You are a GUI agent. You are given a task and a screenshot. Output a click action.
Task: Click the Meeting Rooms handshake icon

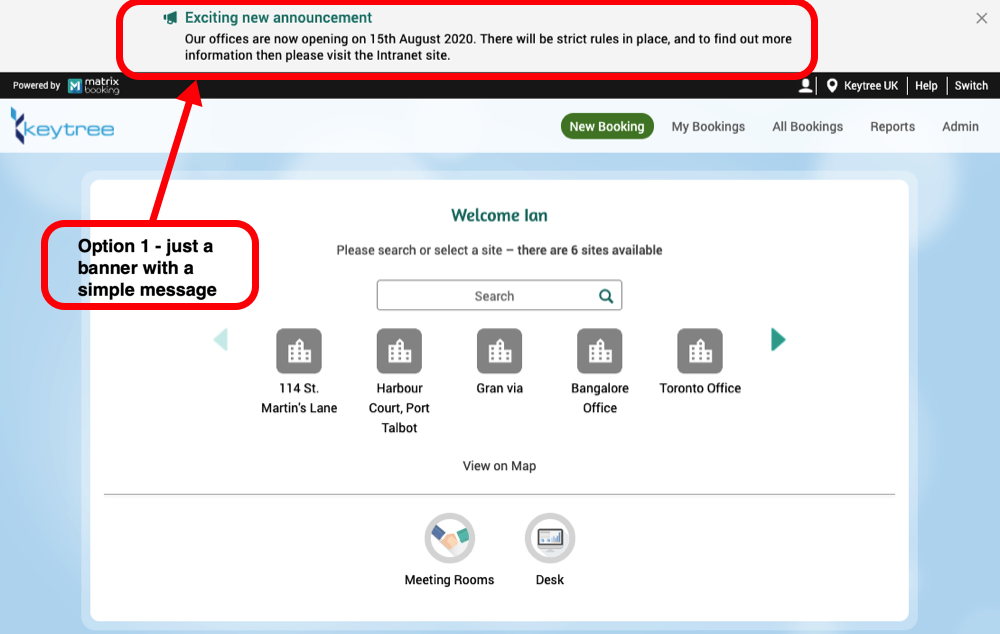tap(449, 539)
